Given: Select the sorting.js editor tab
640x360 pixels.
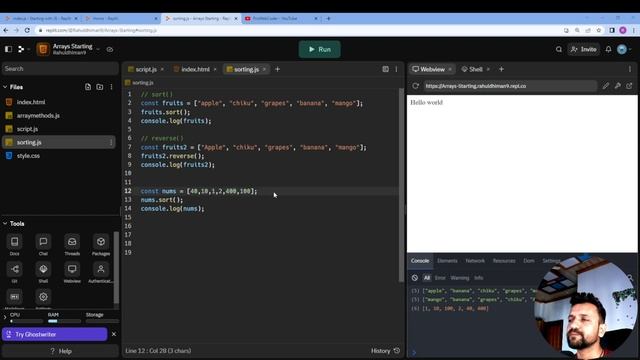Looking at the screenshot, I should click(246, 69).
